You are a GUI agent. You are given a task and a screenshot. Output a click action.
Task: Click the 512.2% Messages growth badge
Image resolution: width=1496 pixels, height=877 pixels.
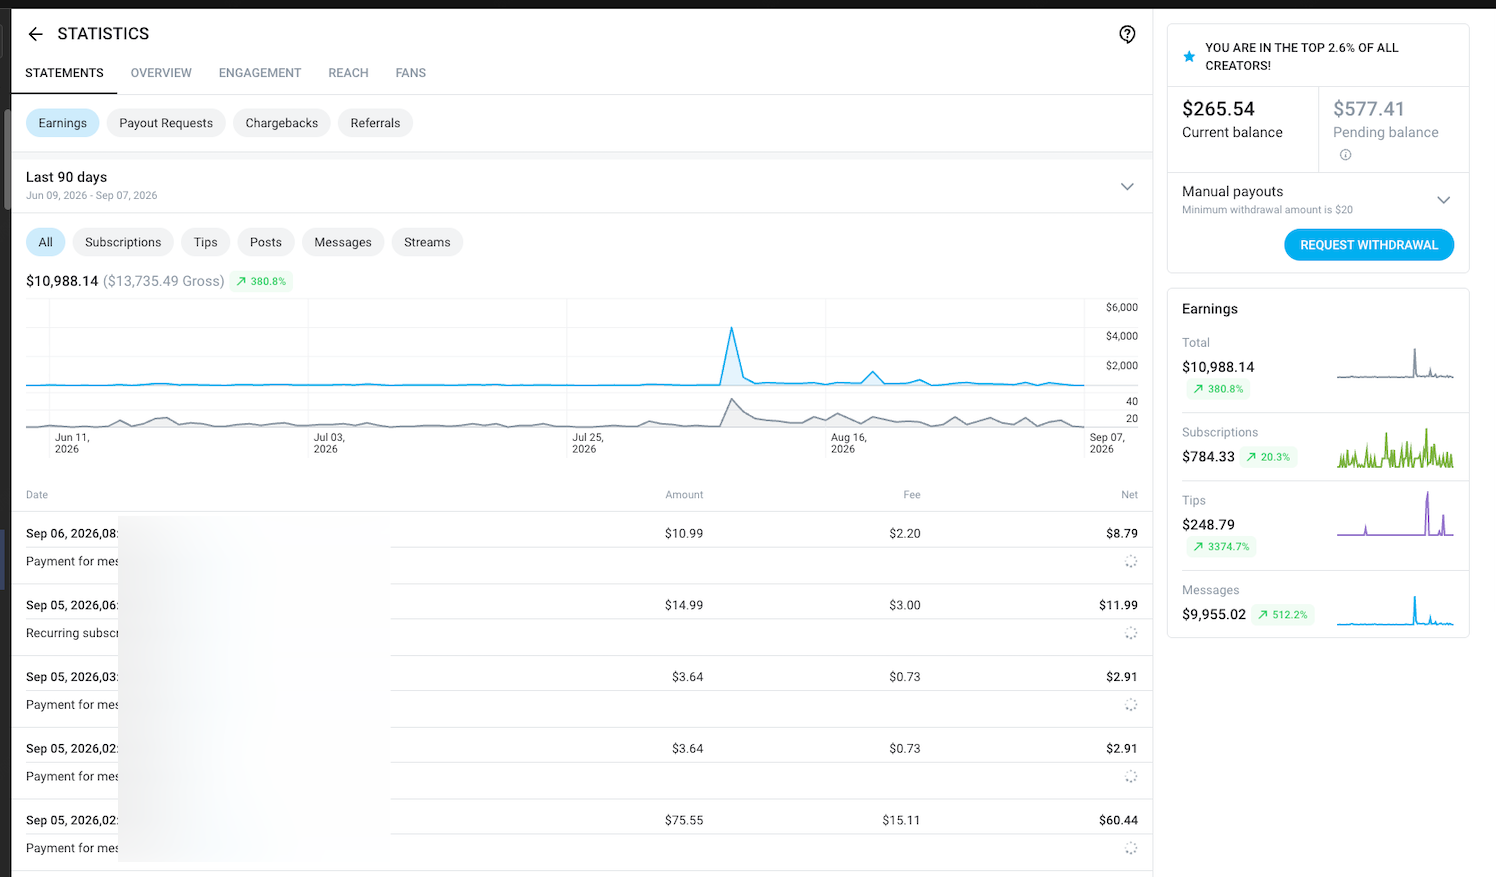(x=1283, y=615)
